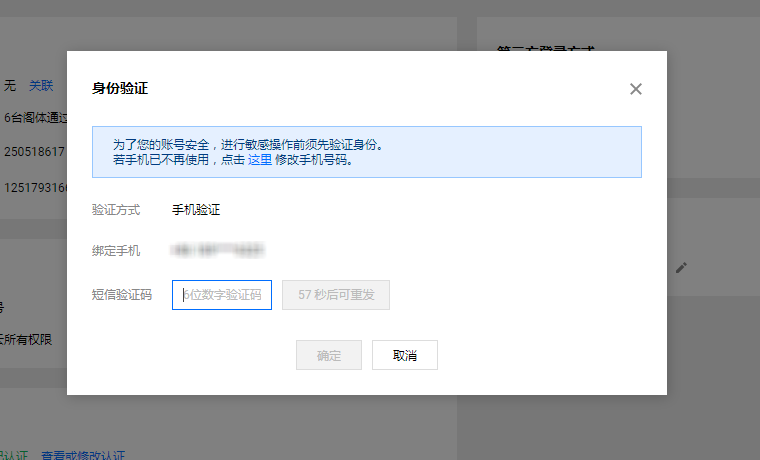Viewport: 760px width, 460px height.
Task: Click the 57 秒后可重发 resend button
Action: point(336,295)
